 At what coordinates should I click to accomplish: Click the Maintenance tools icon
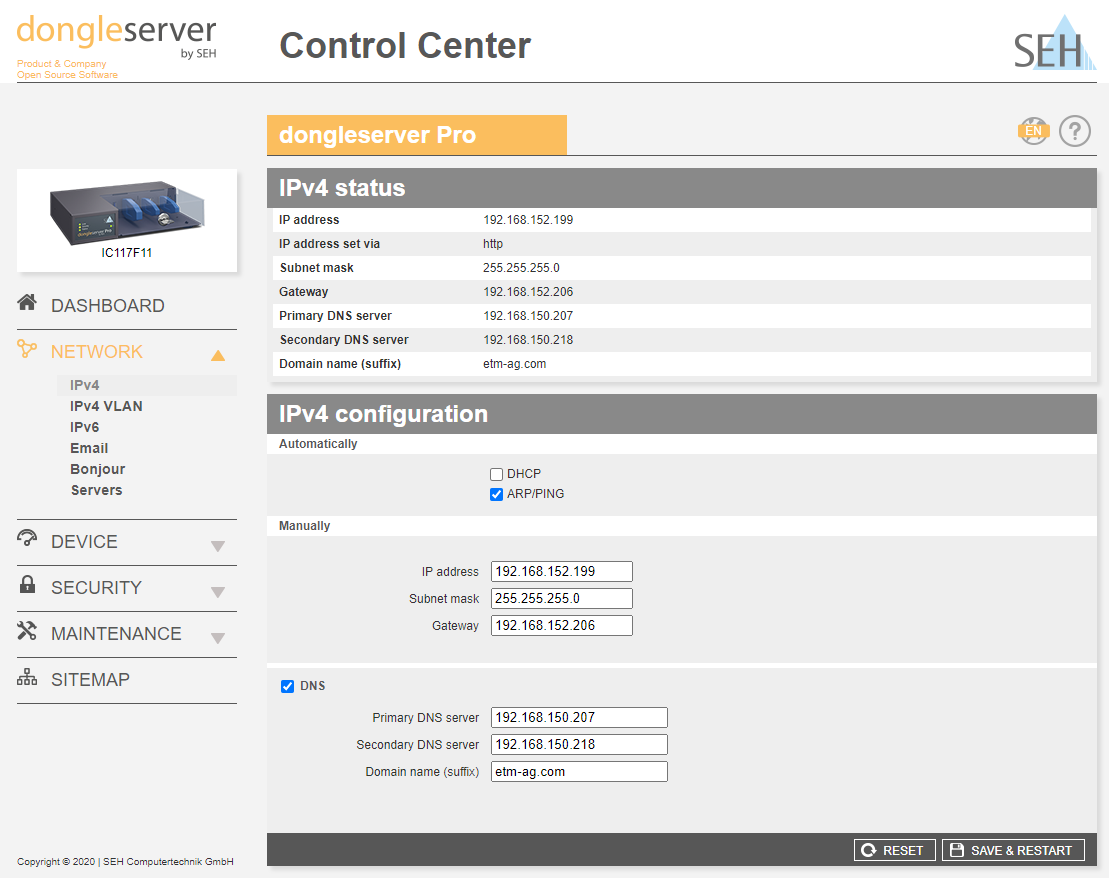pyautogui.click(x=27, y=631)
